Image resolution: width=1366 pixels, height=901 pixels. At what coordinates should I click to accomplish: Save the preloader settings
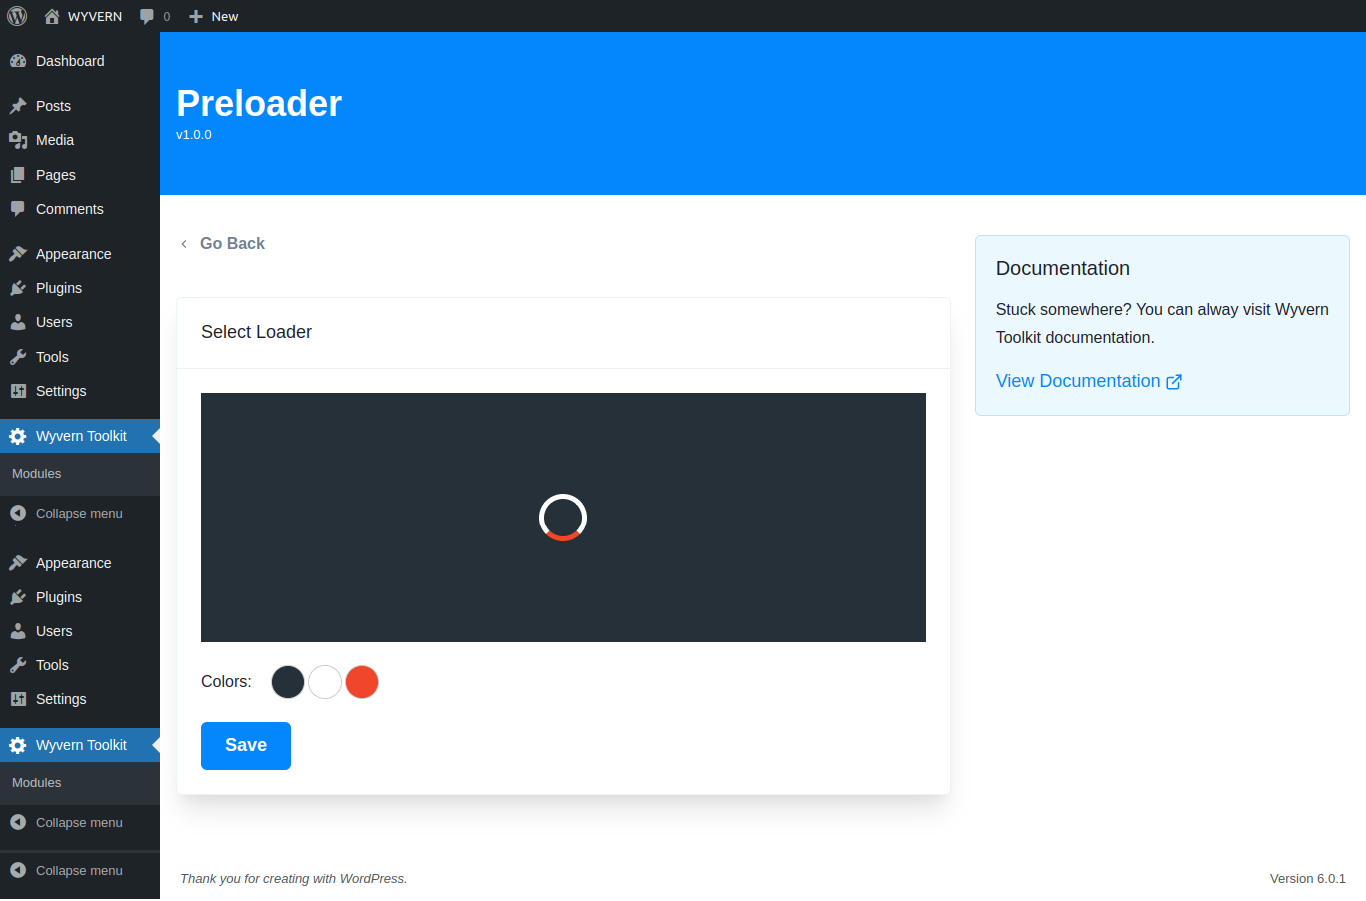click(x=246, y=746)
